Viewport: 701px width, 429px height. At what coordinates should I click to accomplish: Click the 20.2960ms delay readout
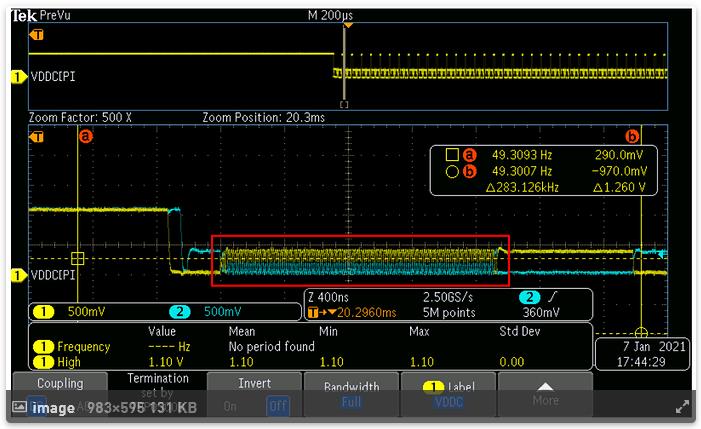tap(367, 312)
